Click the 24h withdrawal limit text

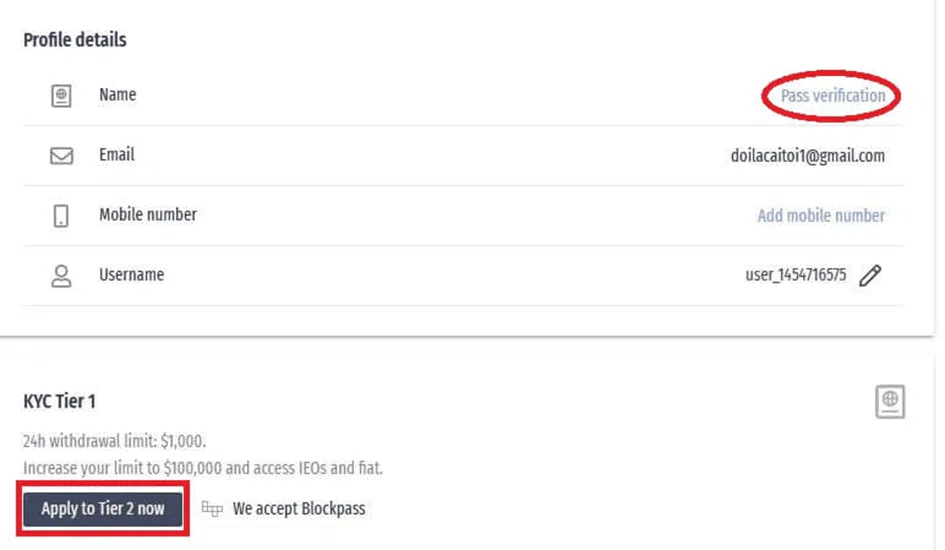(115, 441)
